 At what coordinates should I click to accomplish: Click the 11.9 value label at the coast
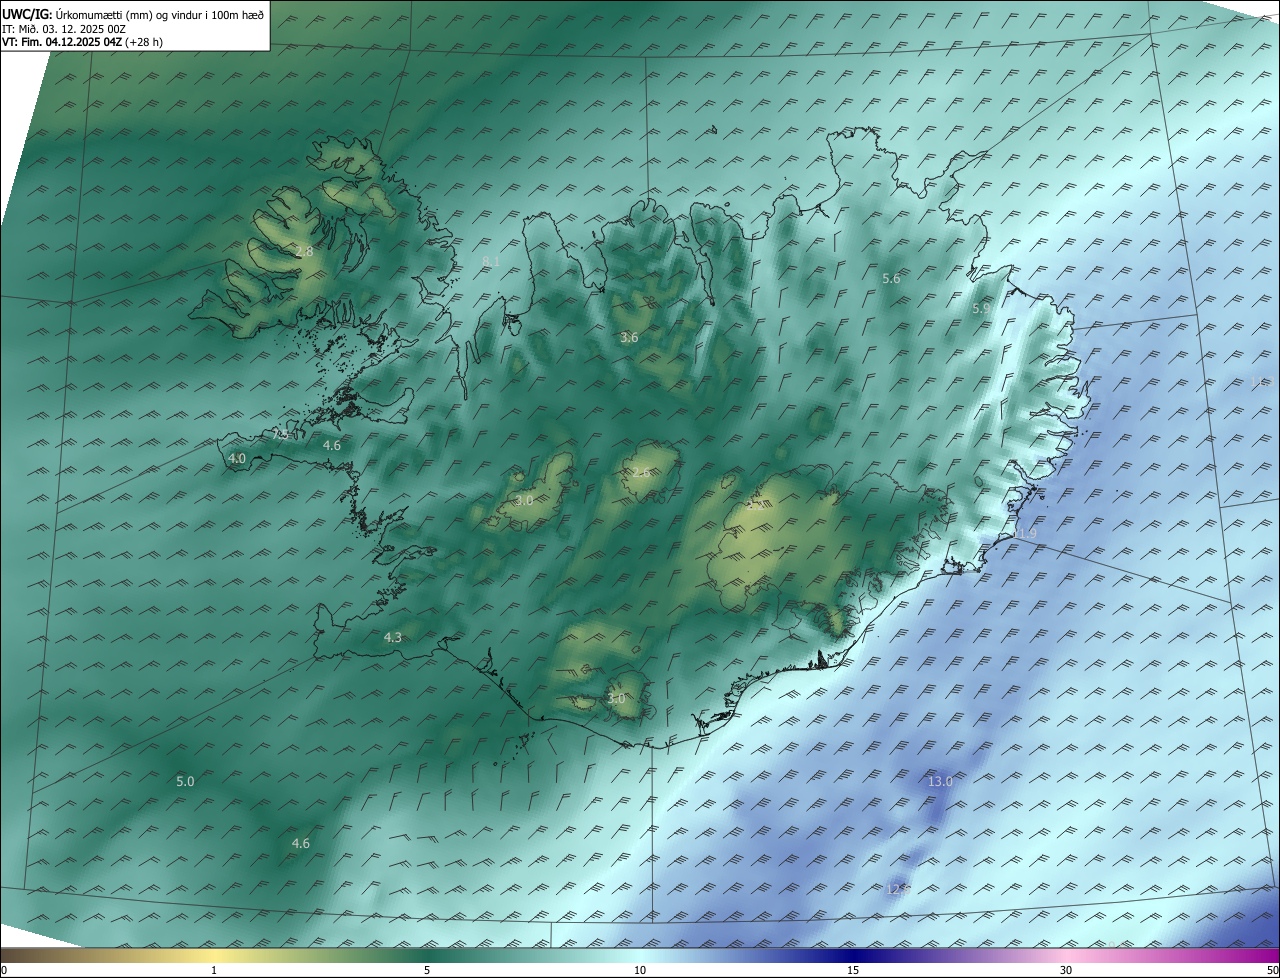[1025, 535]
